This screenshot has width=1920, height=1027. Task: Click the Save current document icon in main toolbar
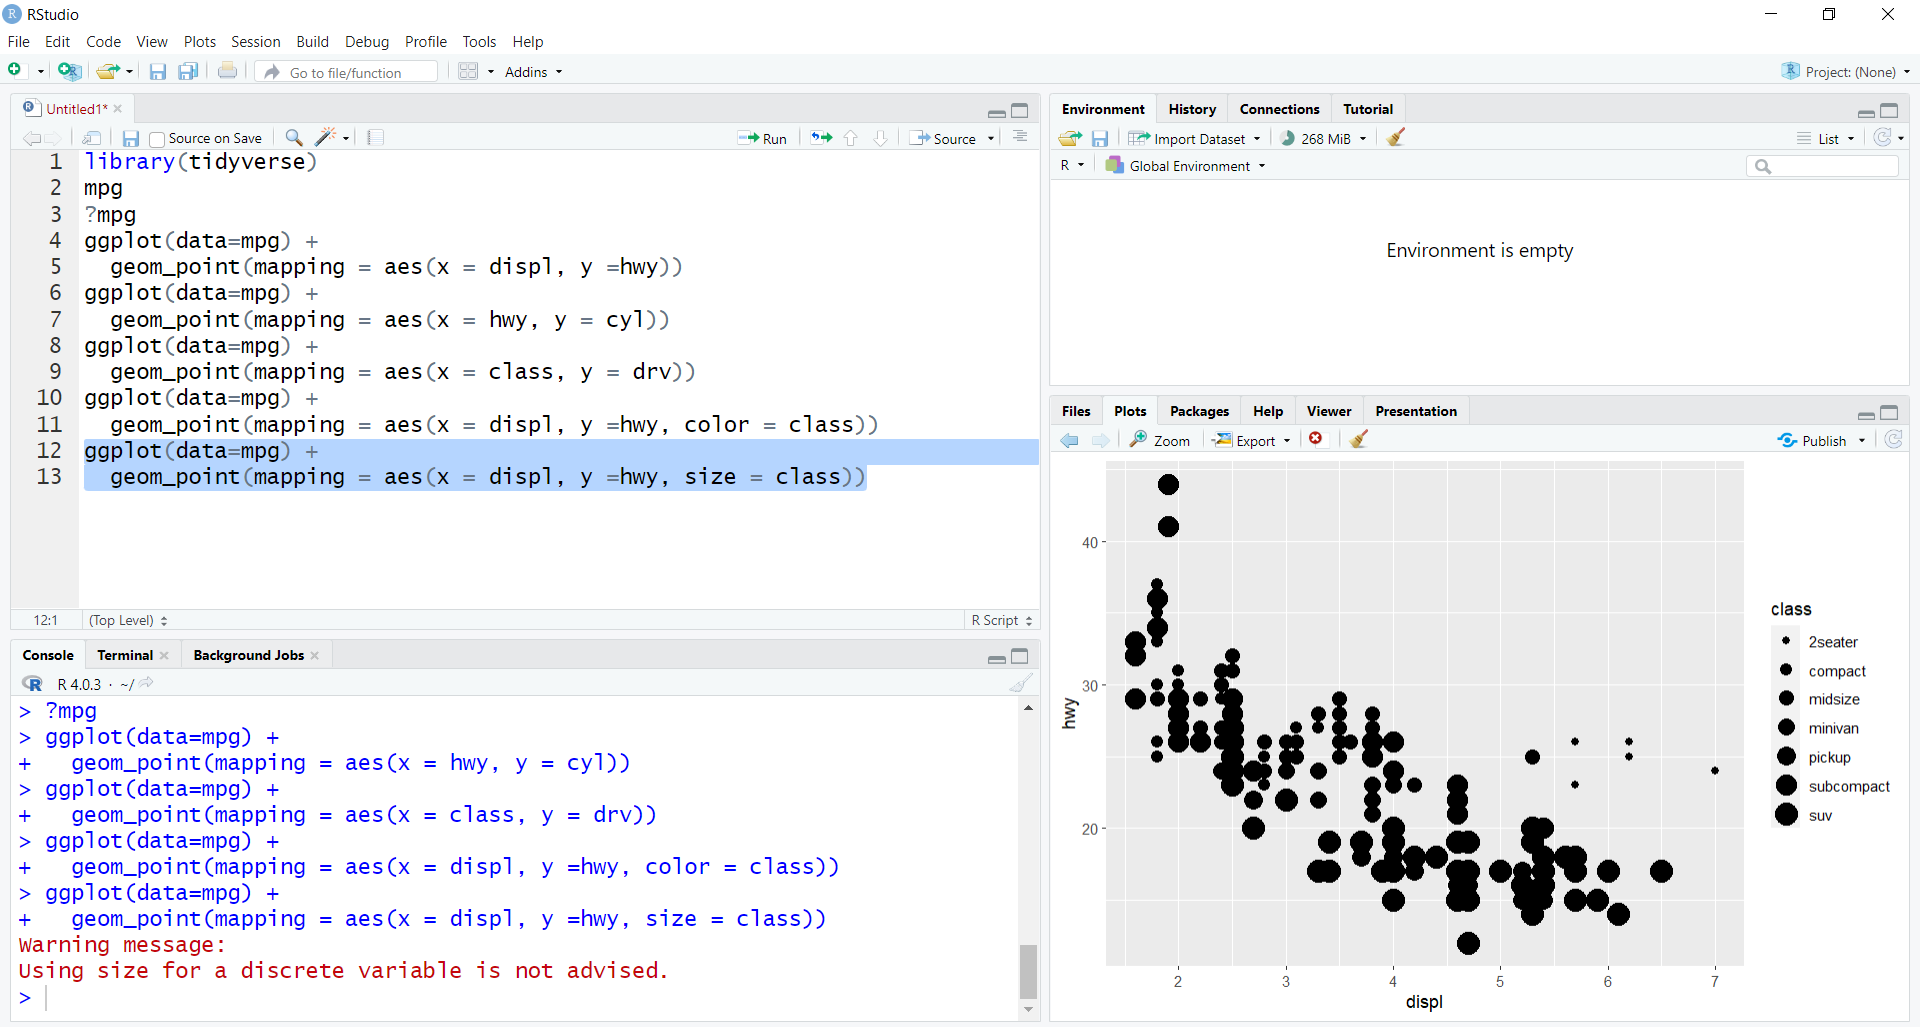(x=157, y=71)
